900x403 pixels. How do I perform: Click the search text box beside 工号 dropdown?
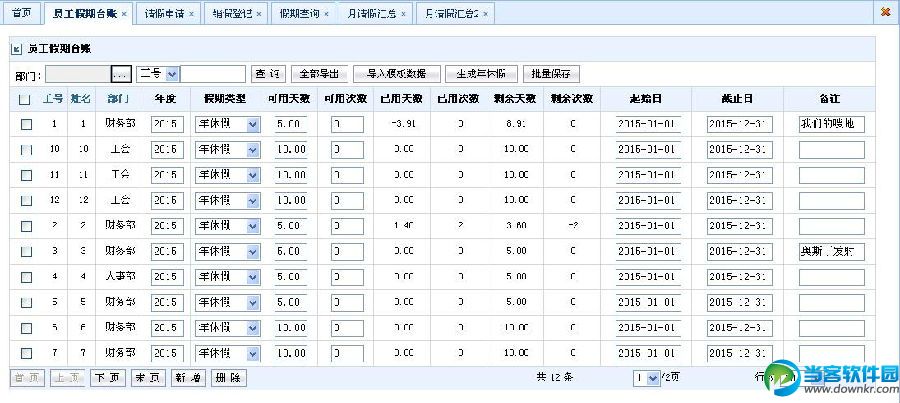[213, 74]
